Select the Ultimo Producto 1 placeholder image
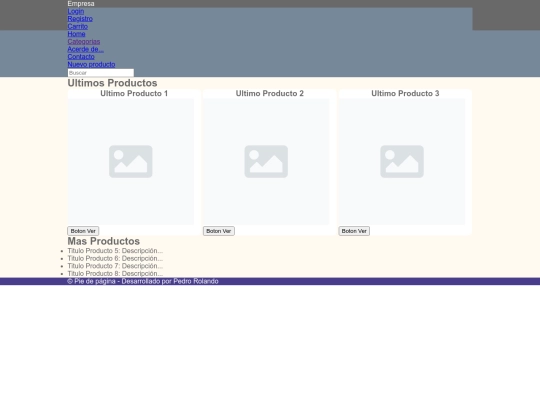540x405 pixels. point(131,162)
